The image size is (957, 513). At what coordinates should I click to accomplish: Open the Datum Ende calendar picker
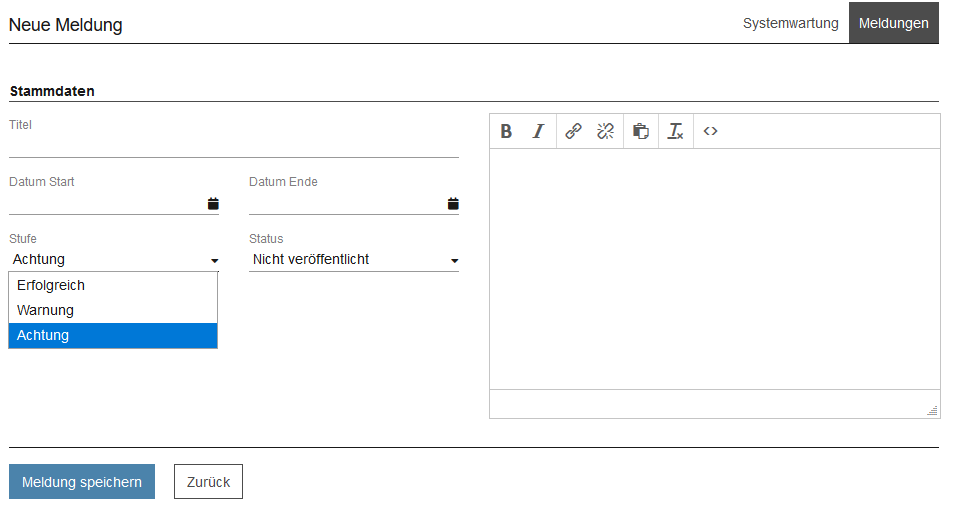[453, 204]
